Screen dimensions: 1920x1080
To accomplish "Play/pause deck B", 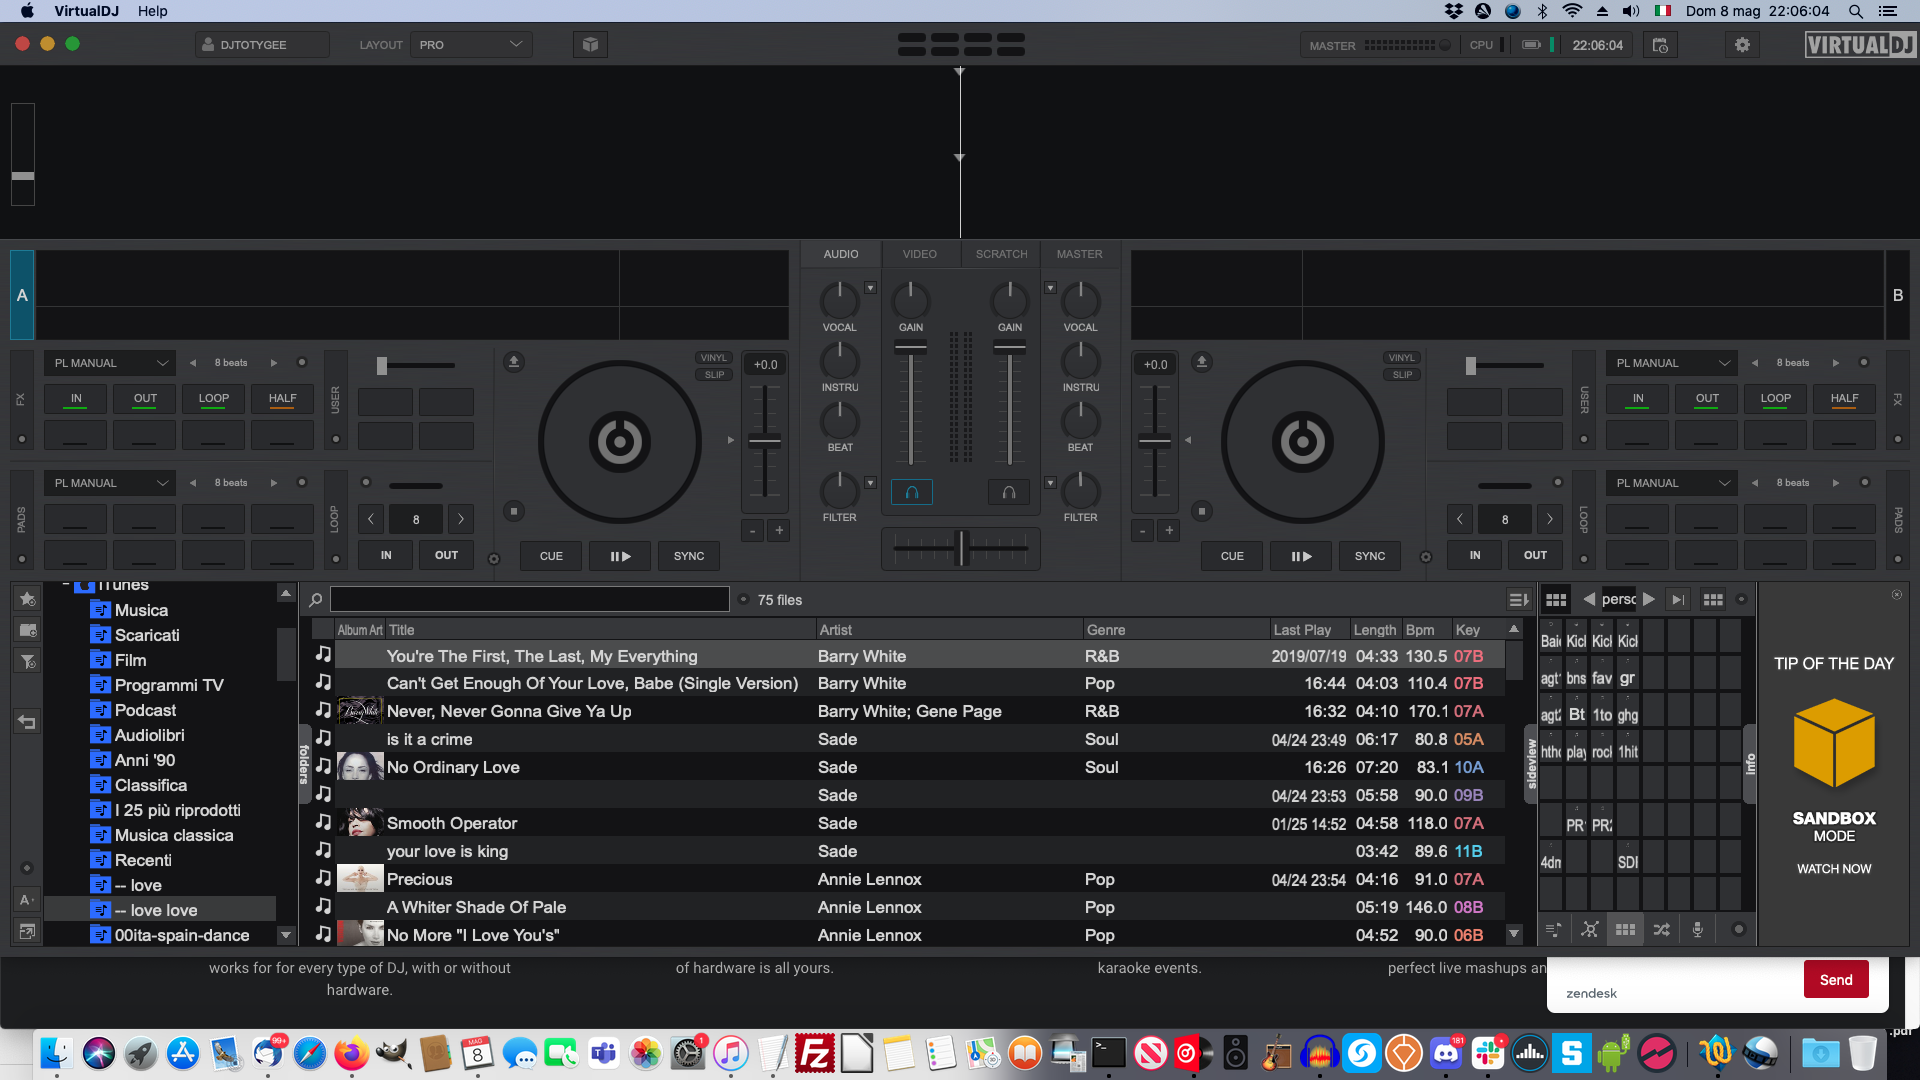I will tap(1301, 556).
